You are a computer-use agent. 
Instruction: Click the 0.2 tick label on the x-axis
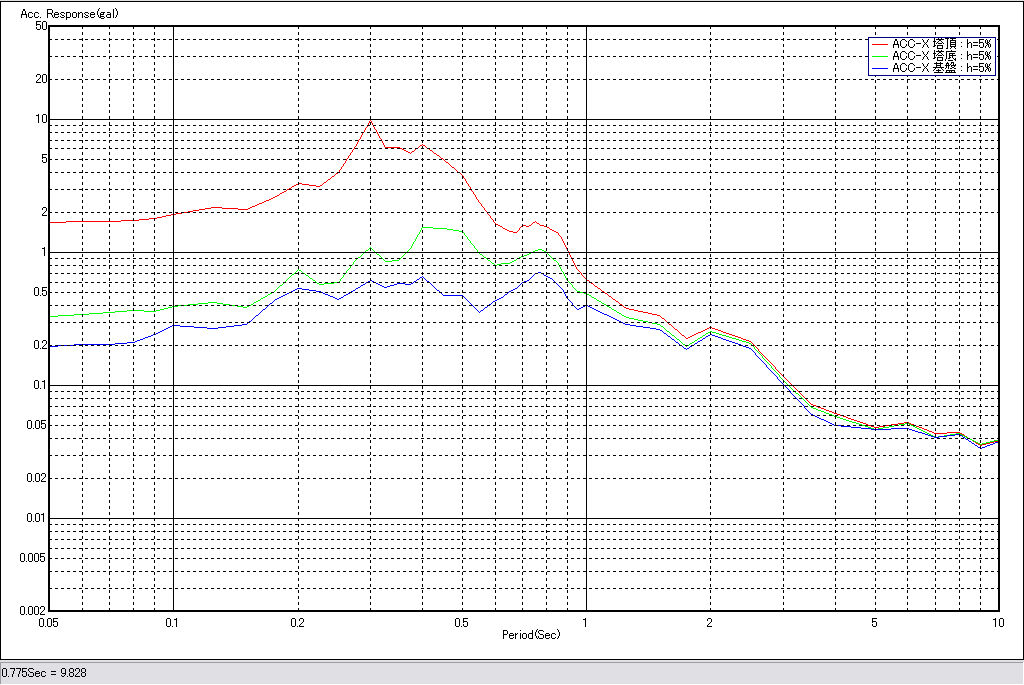(297, 622)
